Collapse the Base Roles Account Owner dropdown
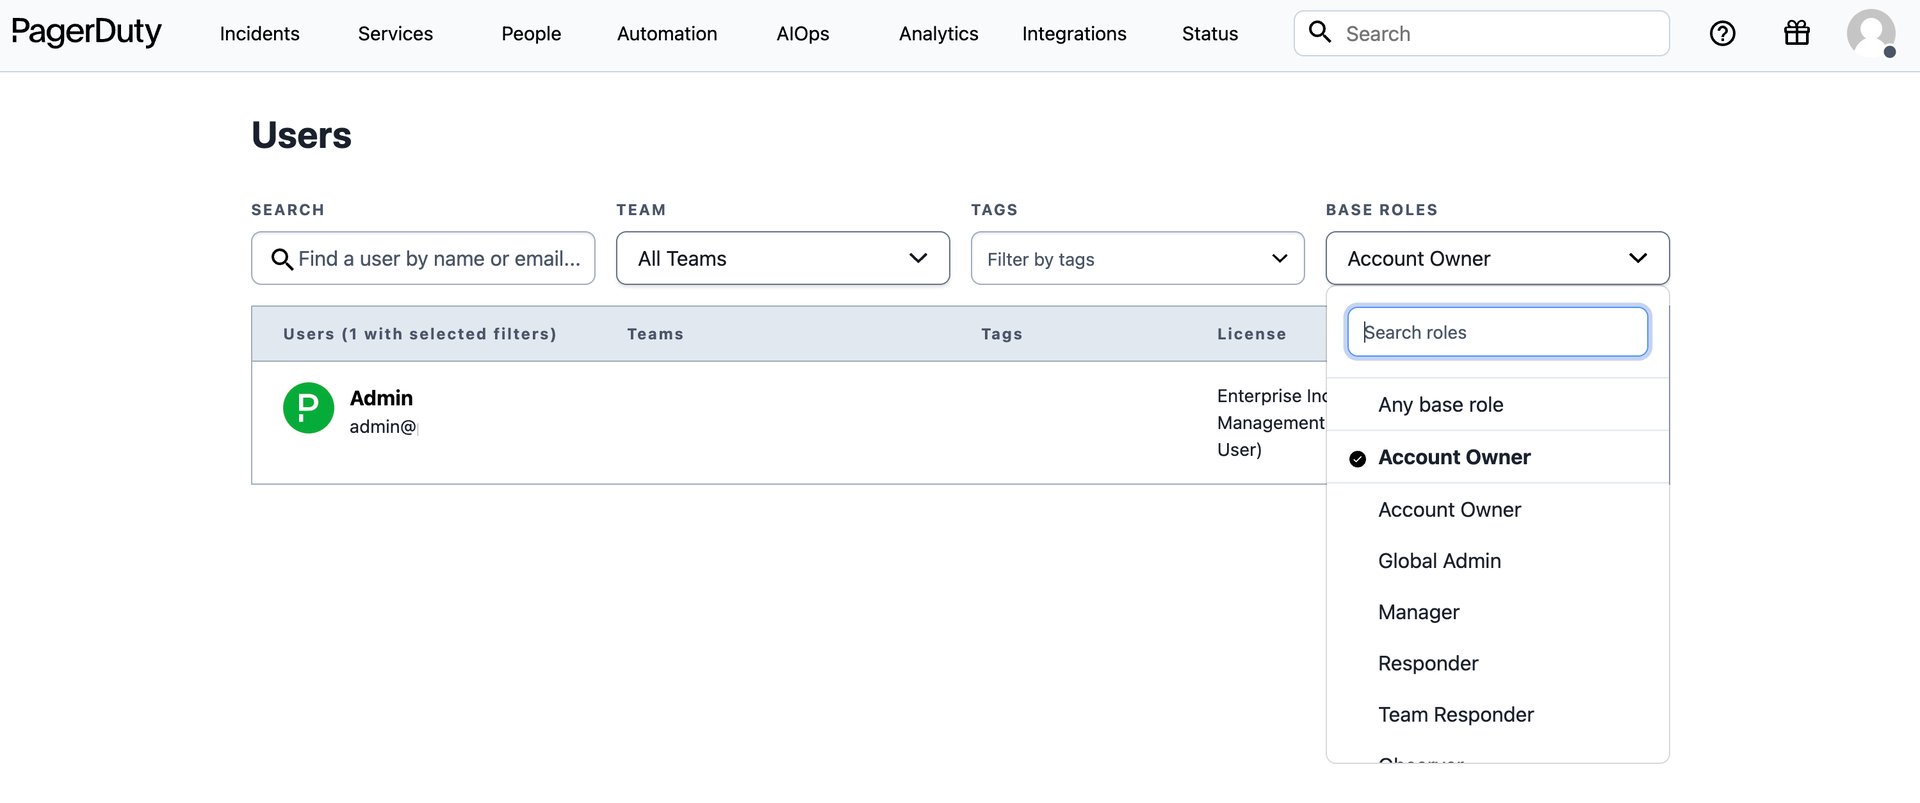The height and width of the screenshot is (803, 1920). (x=1497, y=259)
